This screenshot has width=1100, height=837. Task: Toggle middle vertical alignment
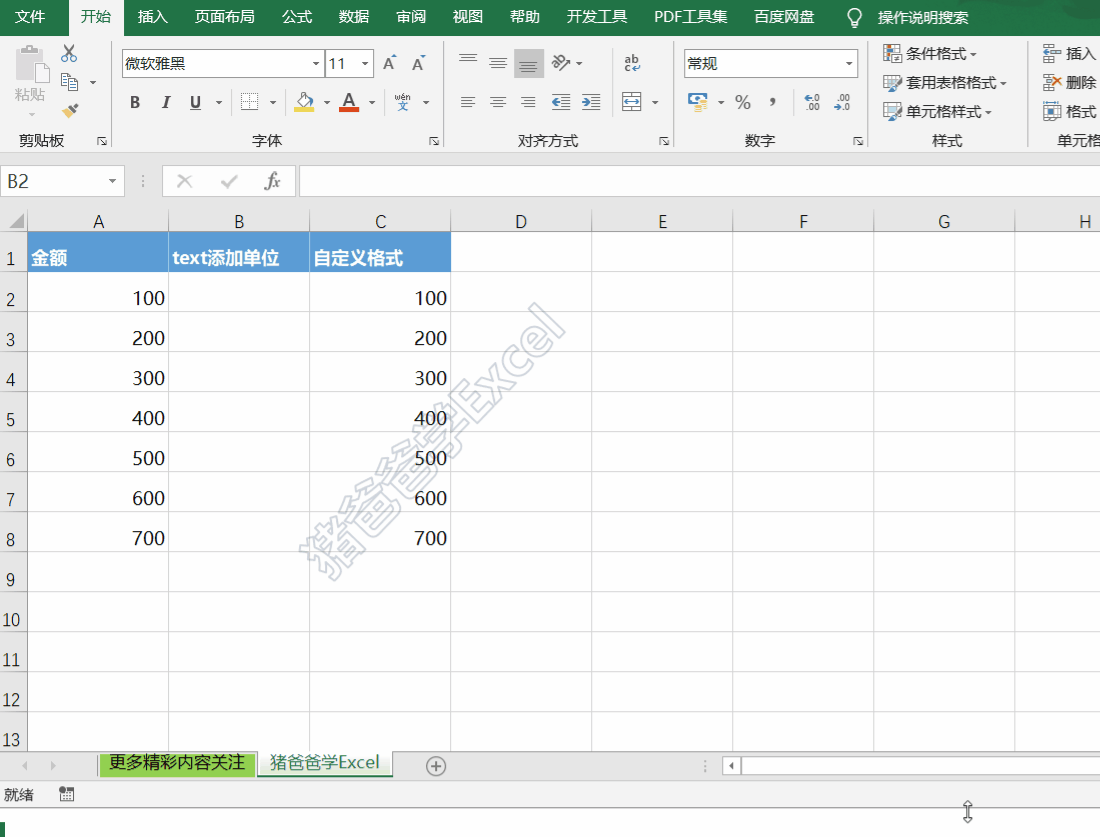point(498,63)
